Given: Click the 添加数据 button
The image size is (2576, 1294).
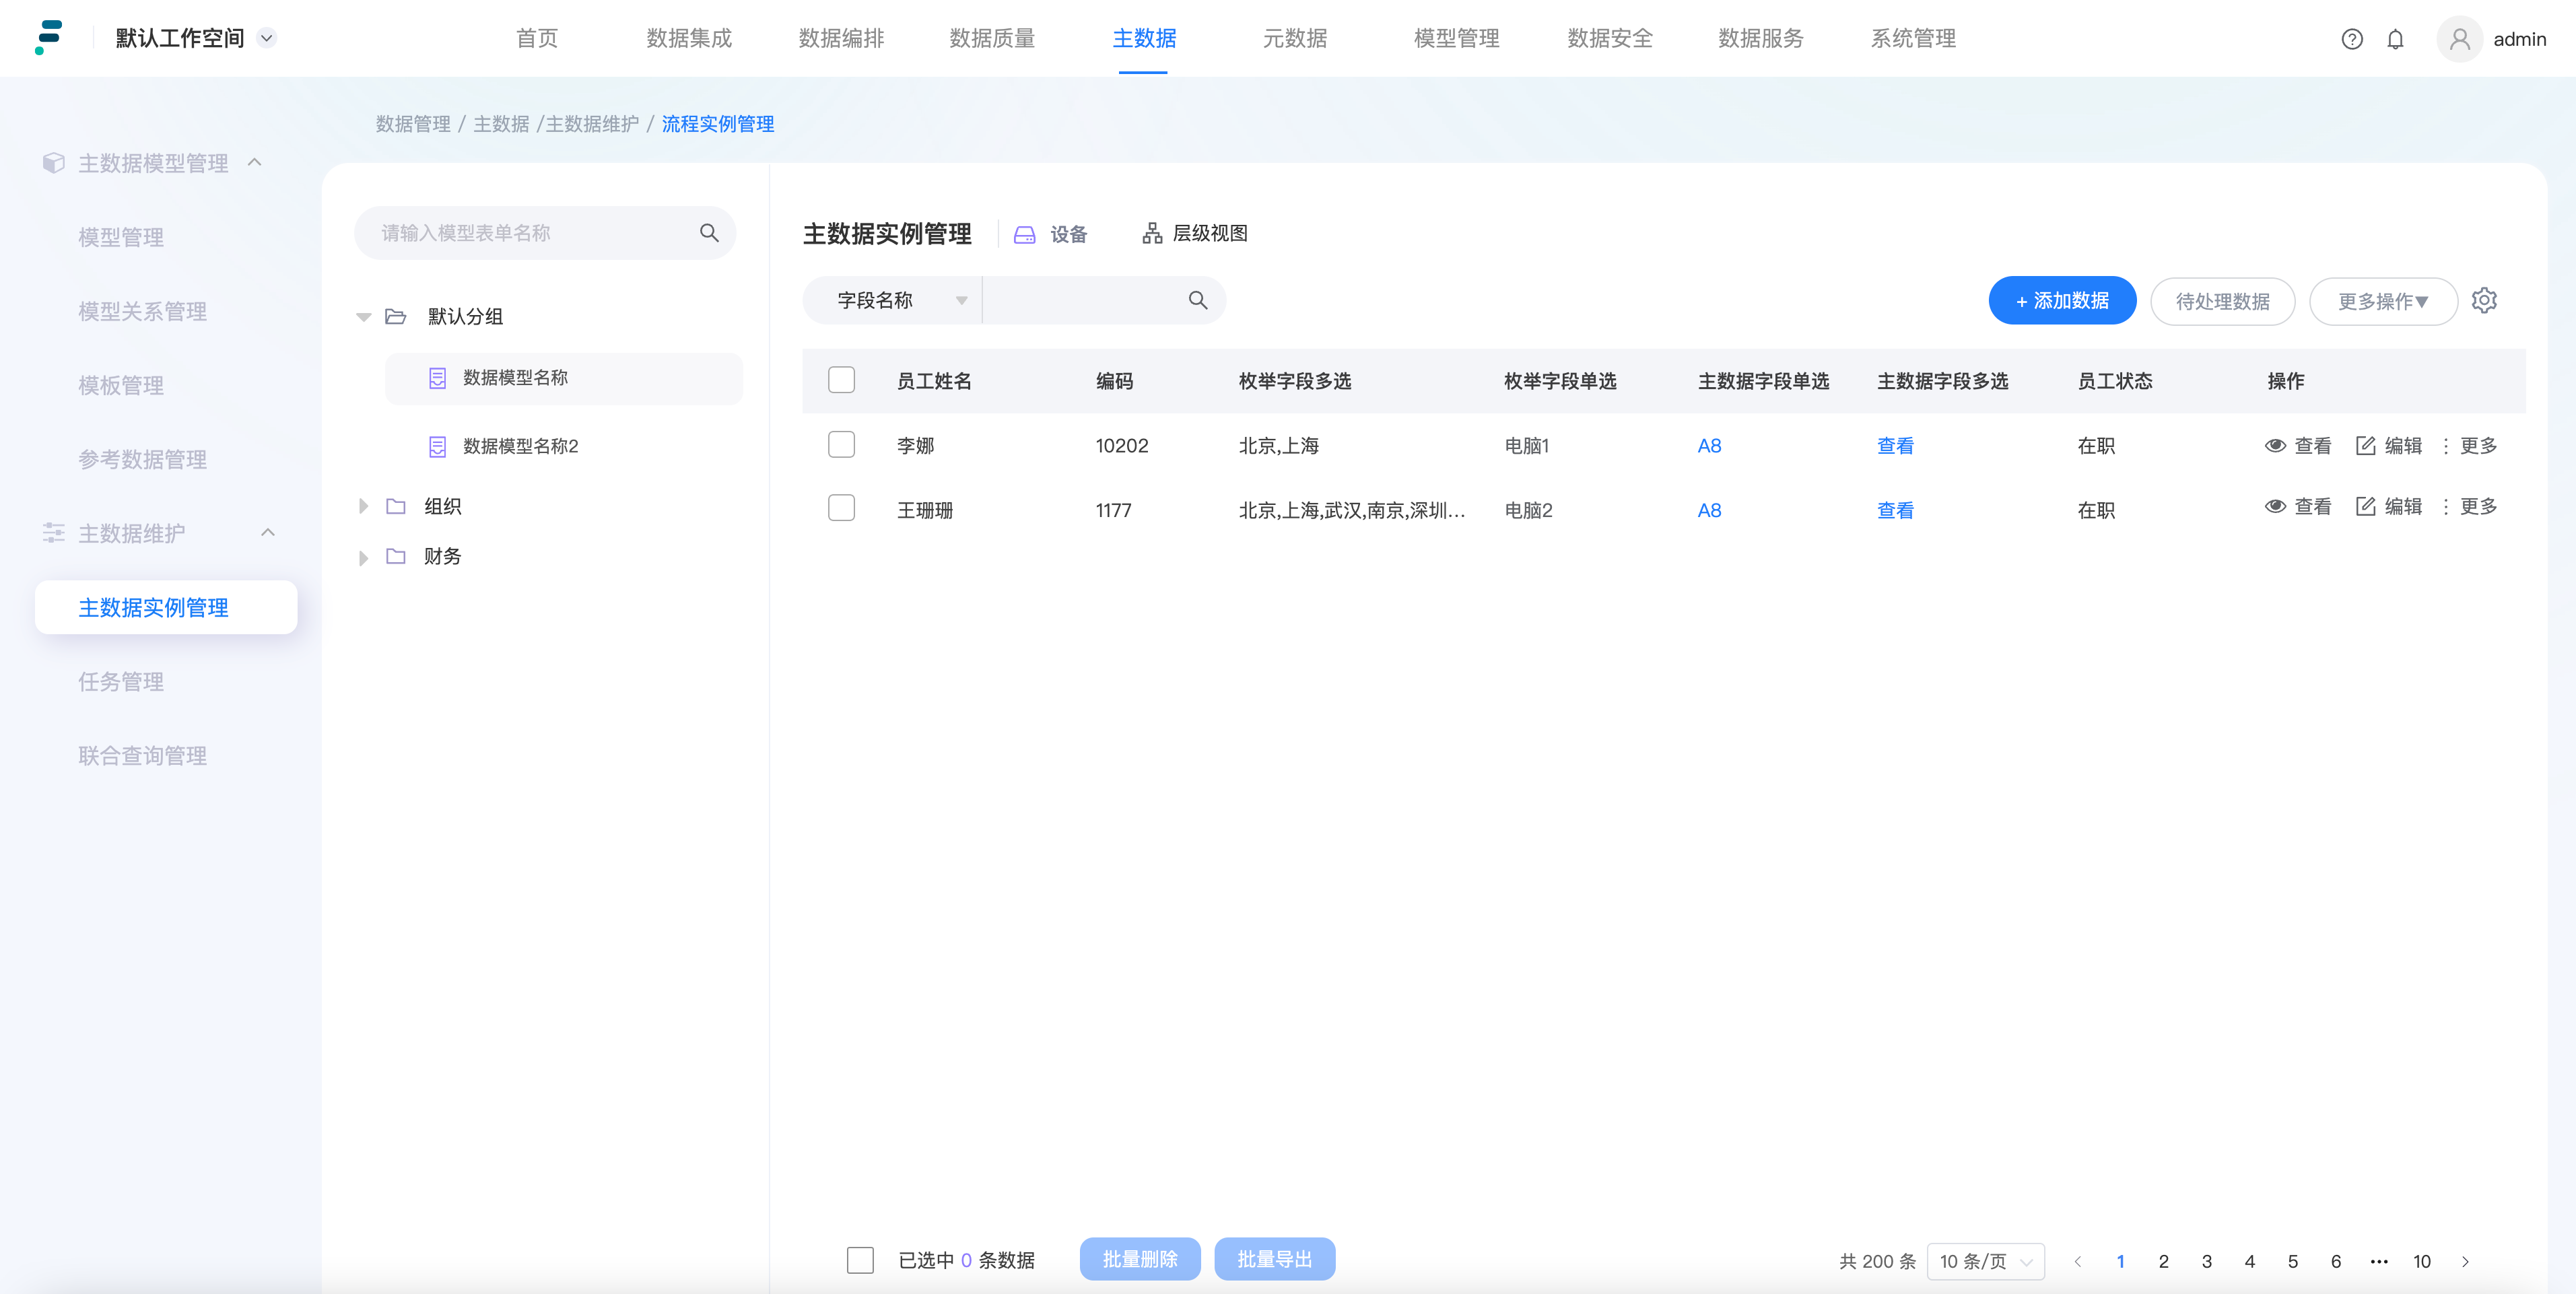Looking at the screenshot, I should coord(2062,300).
